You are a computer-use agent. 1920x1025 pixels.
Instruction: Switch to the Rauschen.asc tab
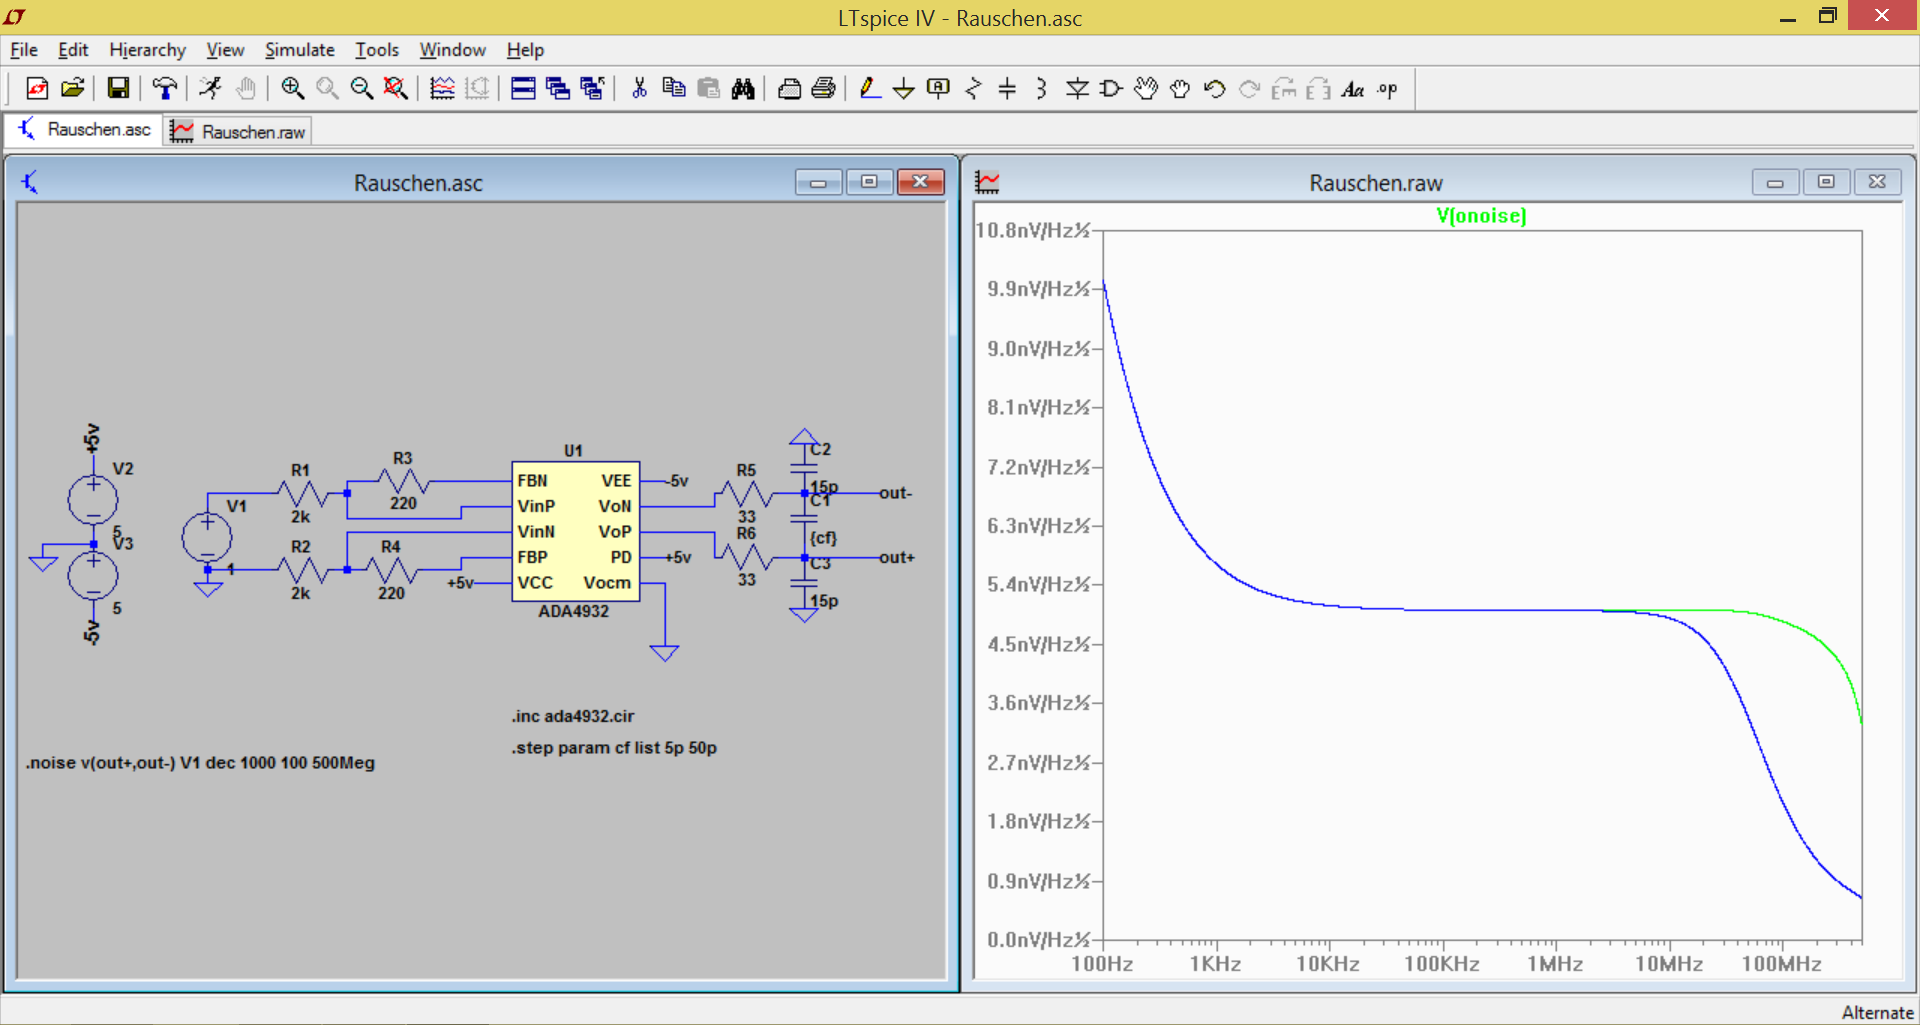tap(84, 130)
